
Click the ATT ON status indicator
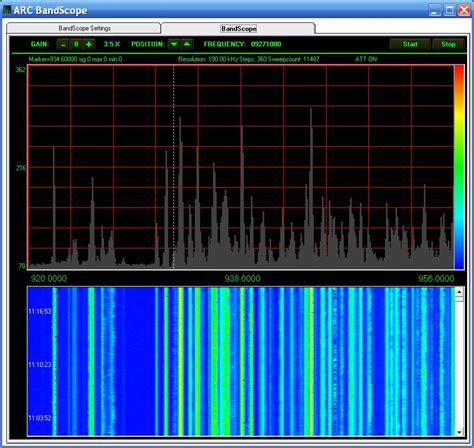click(x=366, y=59)
